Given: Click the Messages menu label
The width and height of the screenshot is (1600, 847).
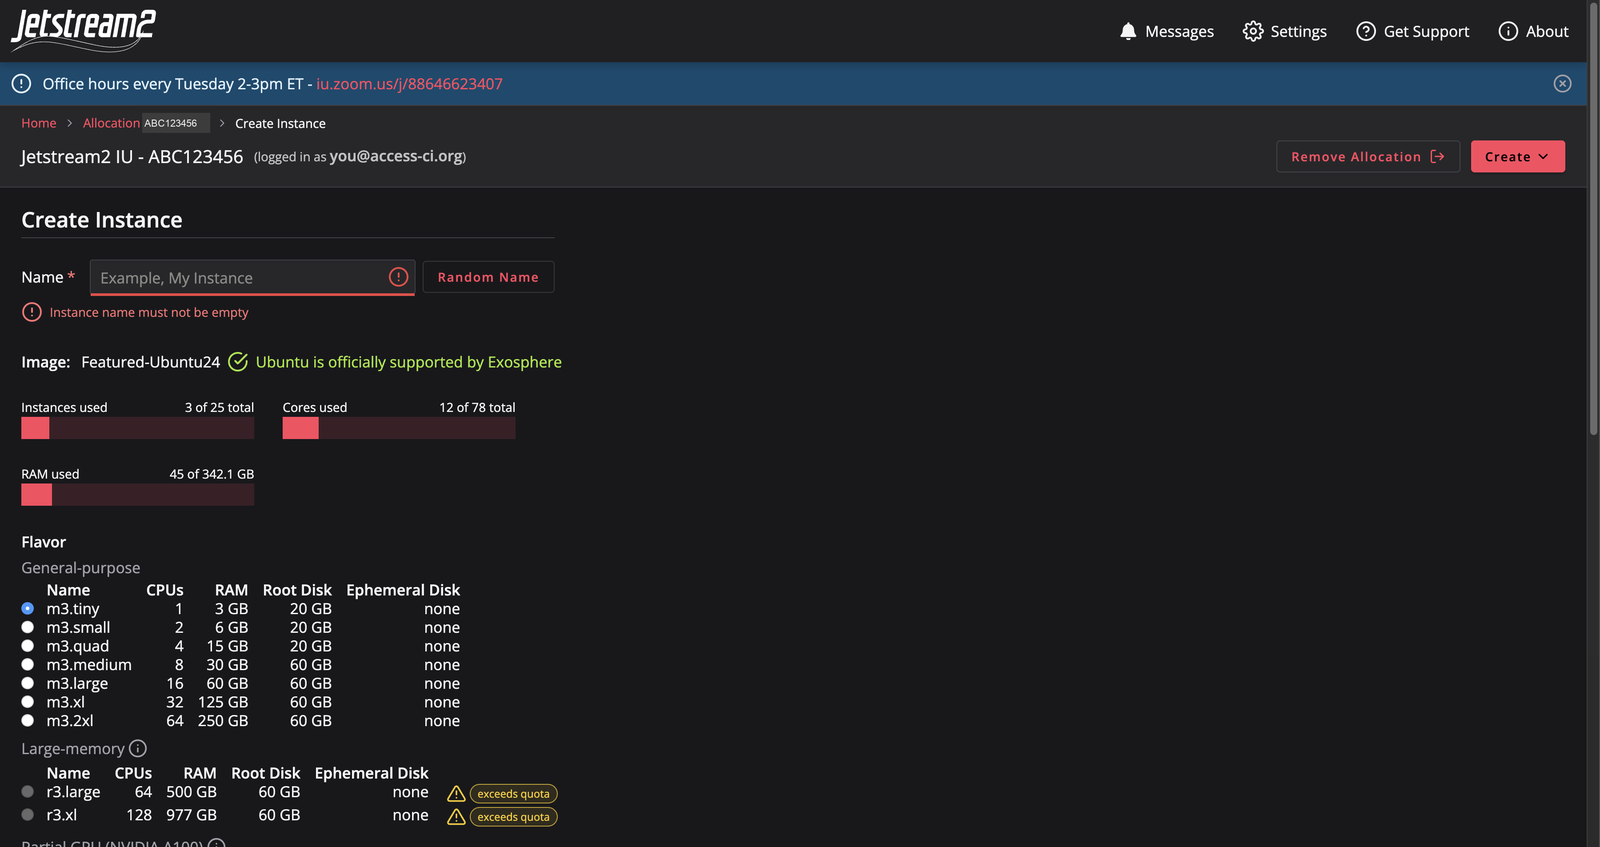Looking at the screenshot, I should pos(1179,31).
